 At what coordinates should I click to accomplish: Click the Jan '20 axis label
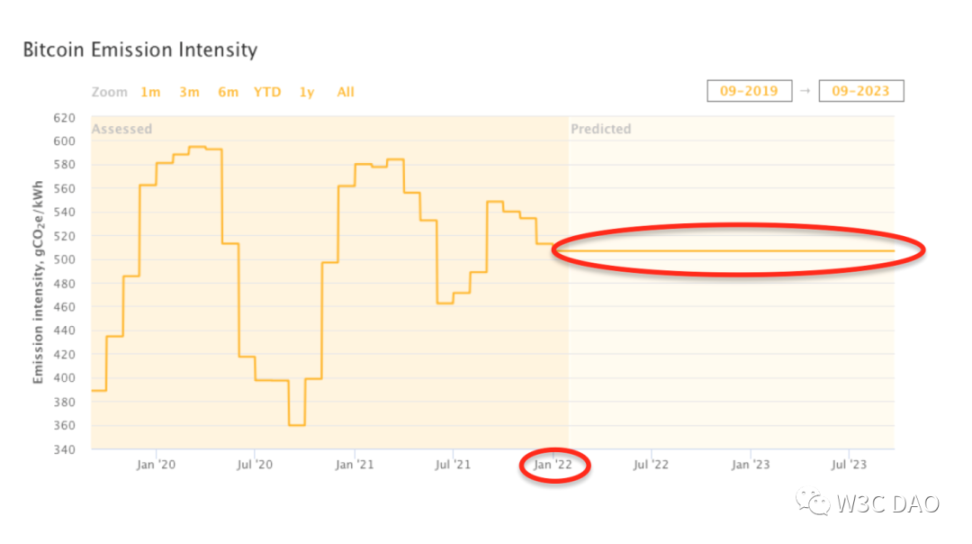click(156, 465)
